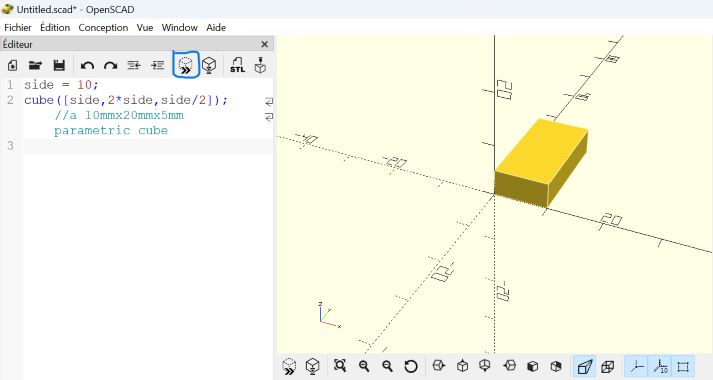Switch to the Front view
713x380 pixels.
coord(532,366)
